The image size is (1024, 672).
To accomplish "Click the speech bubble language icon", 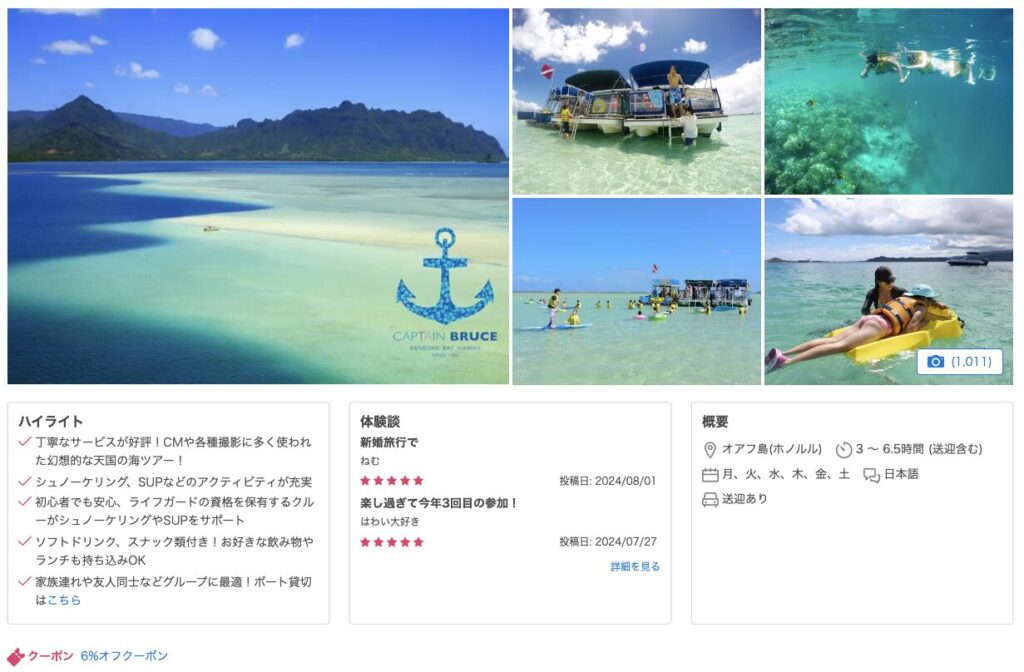I will 871,475.
